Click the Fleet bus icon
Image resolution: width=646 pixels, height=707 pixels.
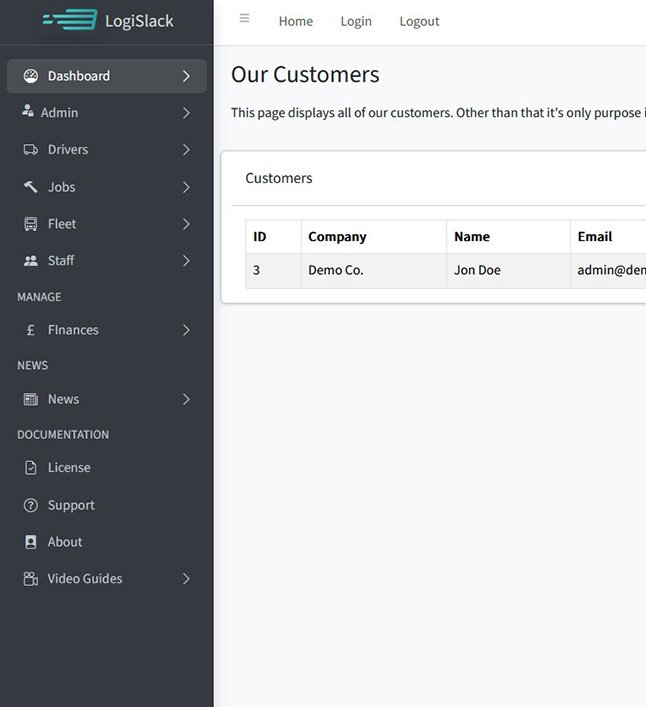(x=30, y=224)
